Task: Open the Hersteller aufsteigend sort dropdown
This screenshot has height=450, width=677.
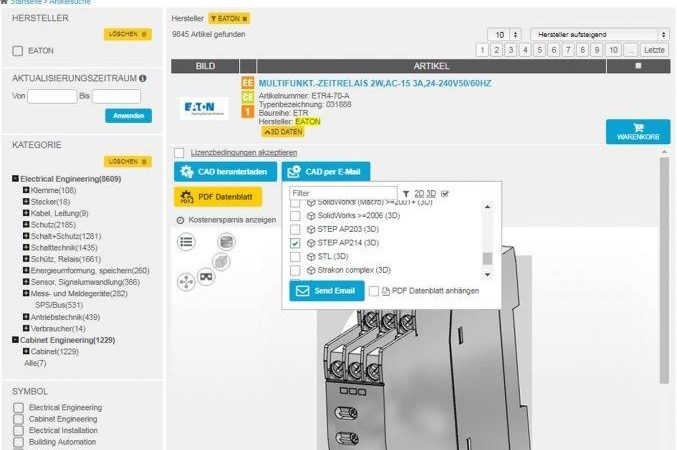Action: coord(600,35)
